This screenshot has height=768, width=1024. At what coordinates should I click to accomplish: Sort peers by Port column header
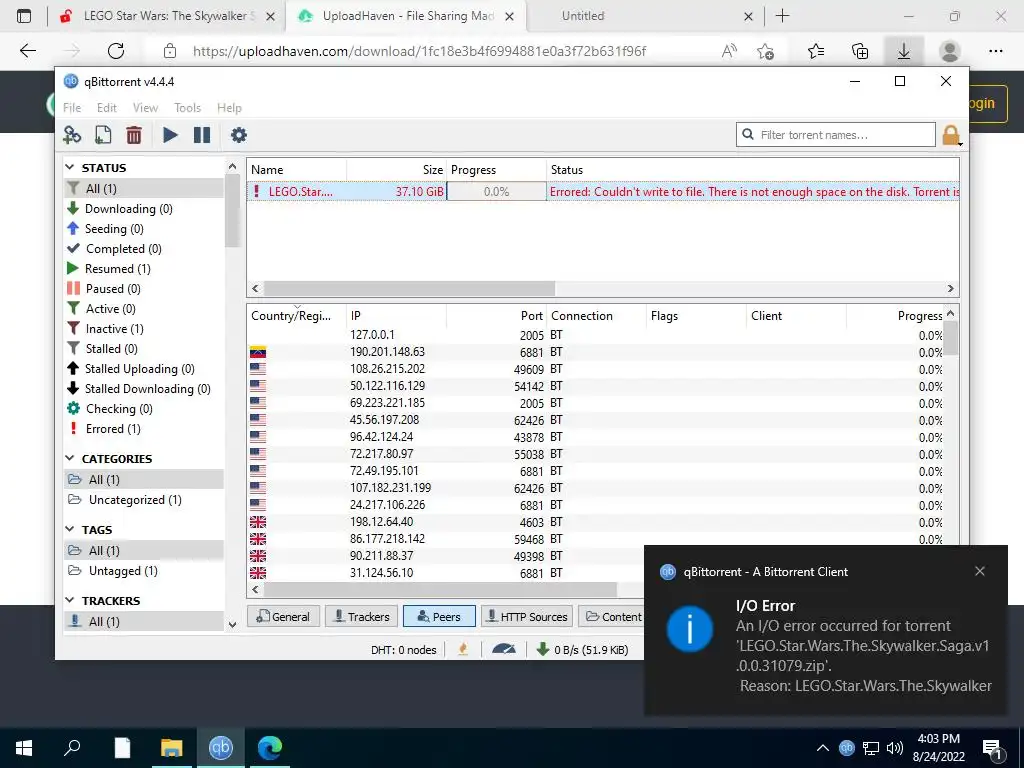(x=497, y=316)
